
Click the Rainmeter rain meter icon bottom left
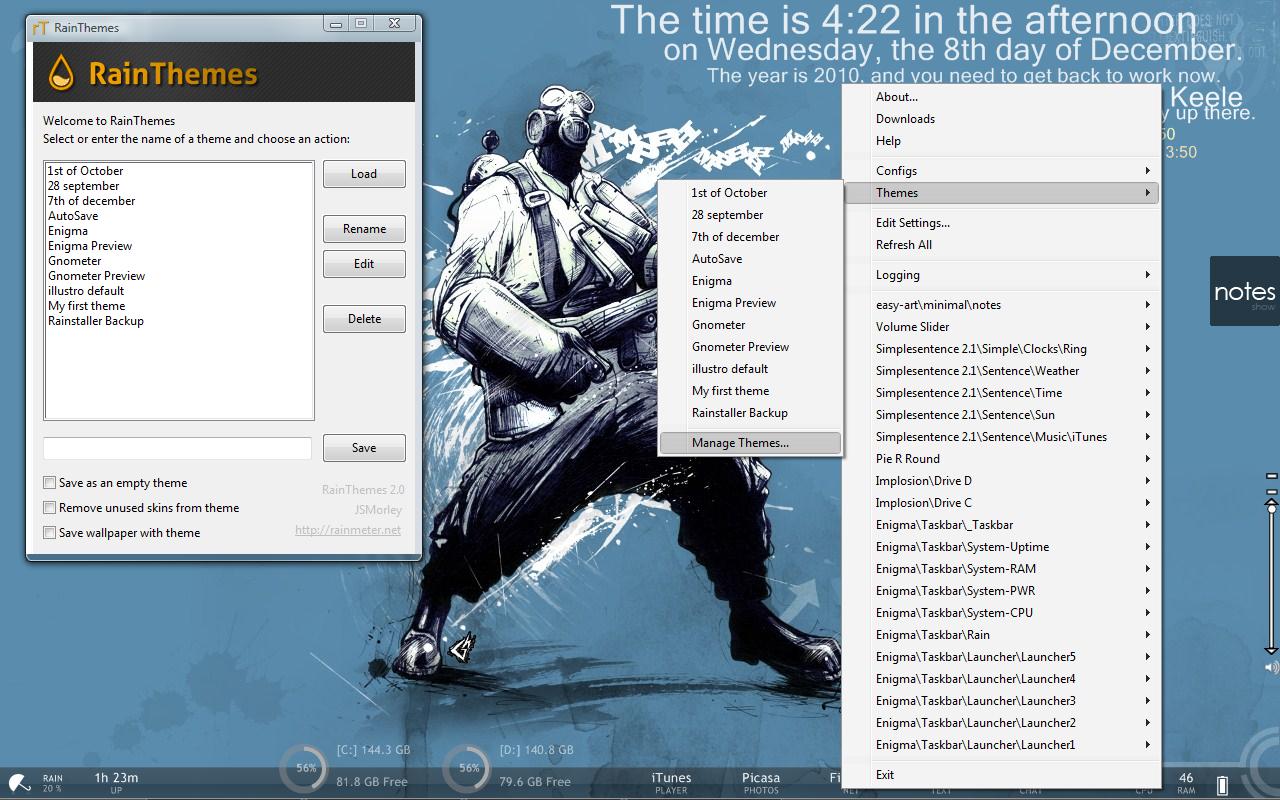coord(18,782)
